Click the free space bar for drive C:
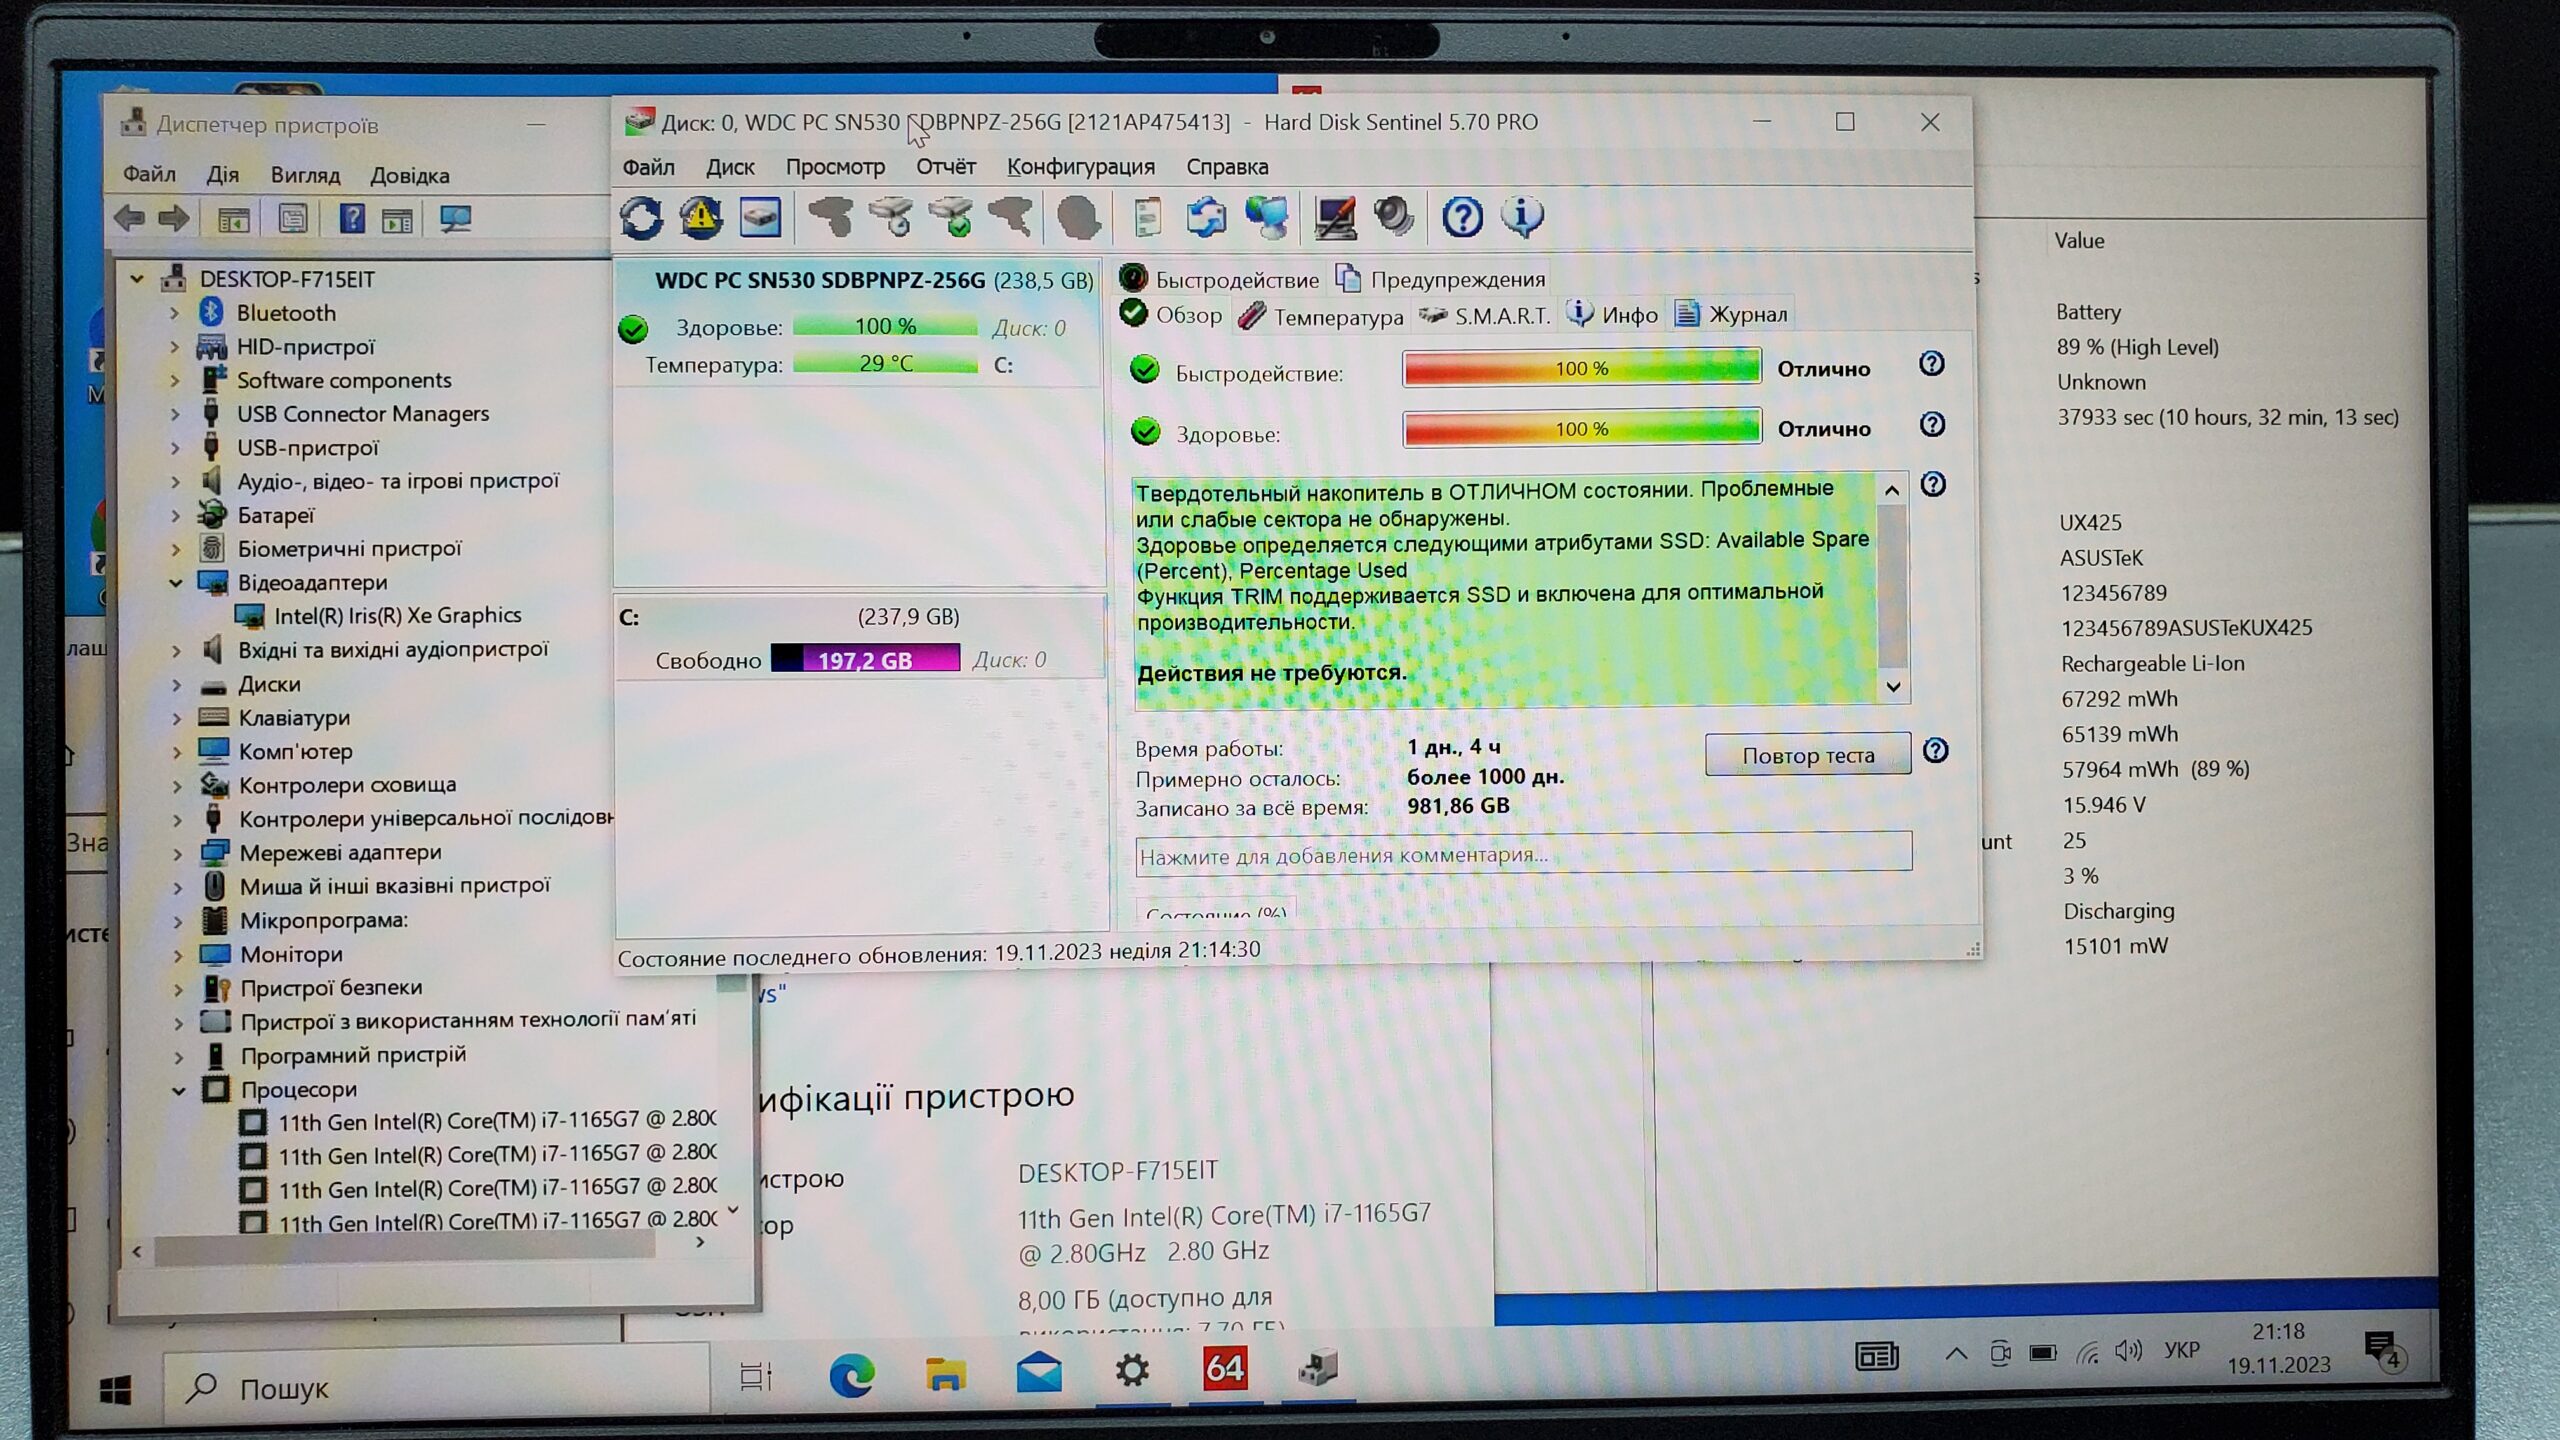This screenshot has width=2560, height=1440. tap(865, 659)
